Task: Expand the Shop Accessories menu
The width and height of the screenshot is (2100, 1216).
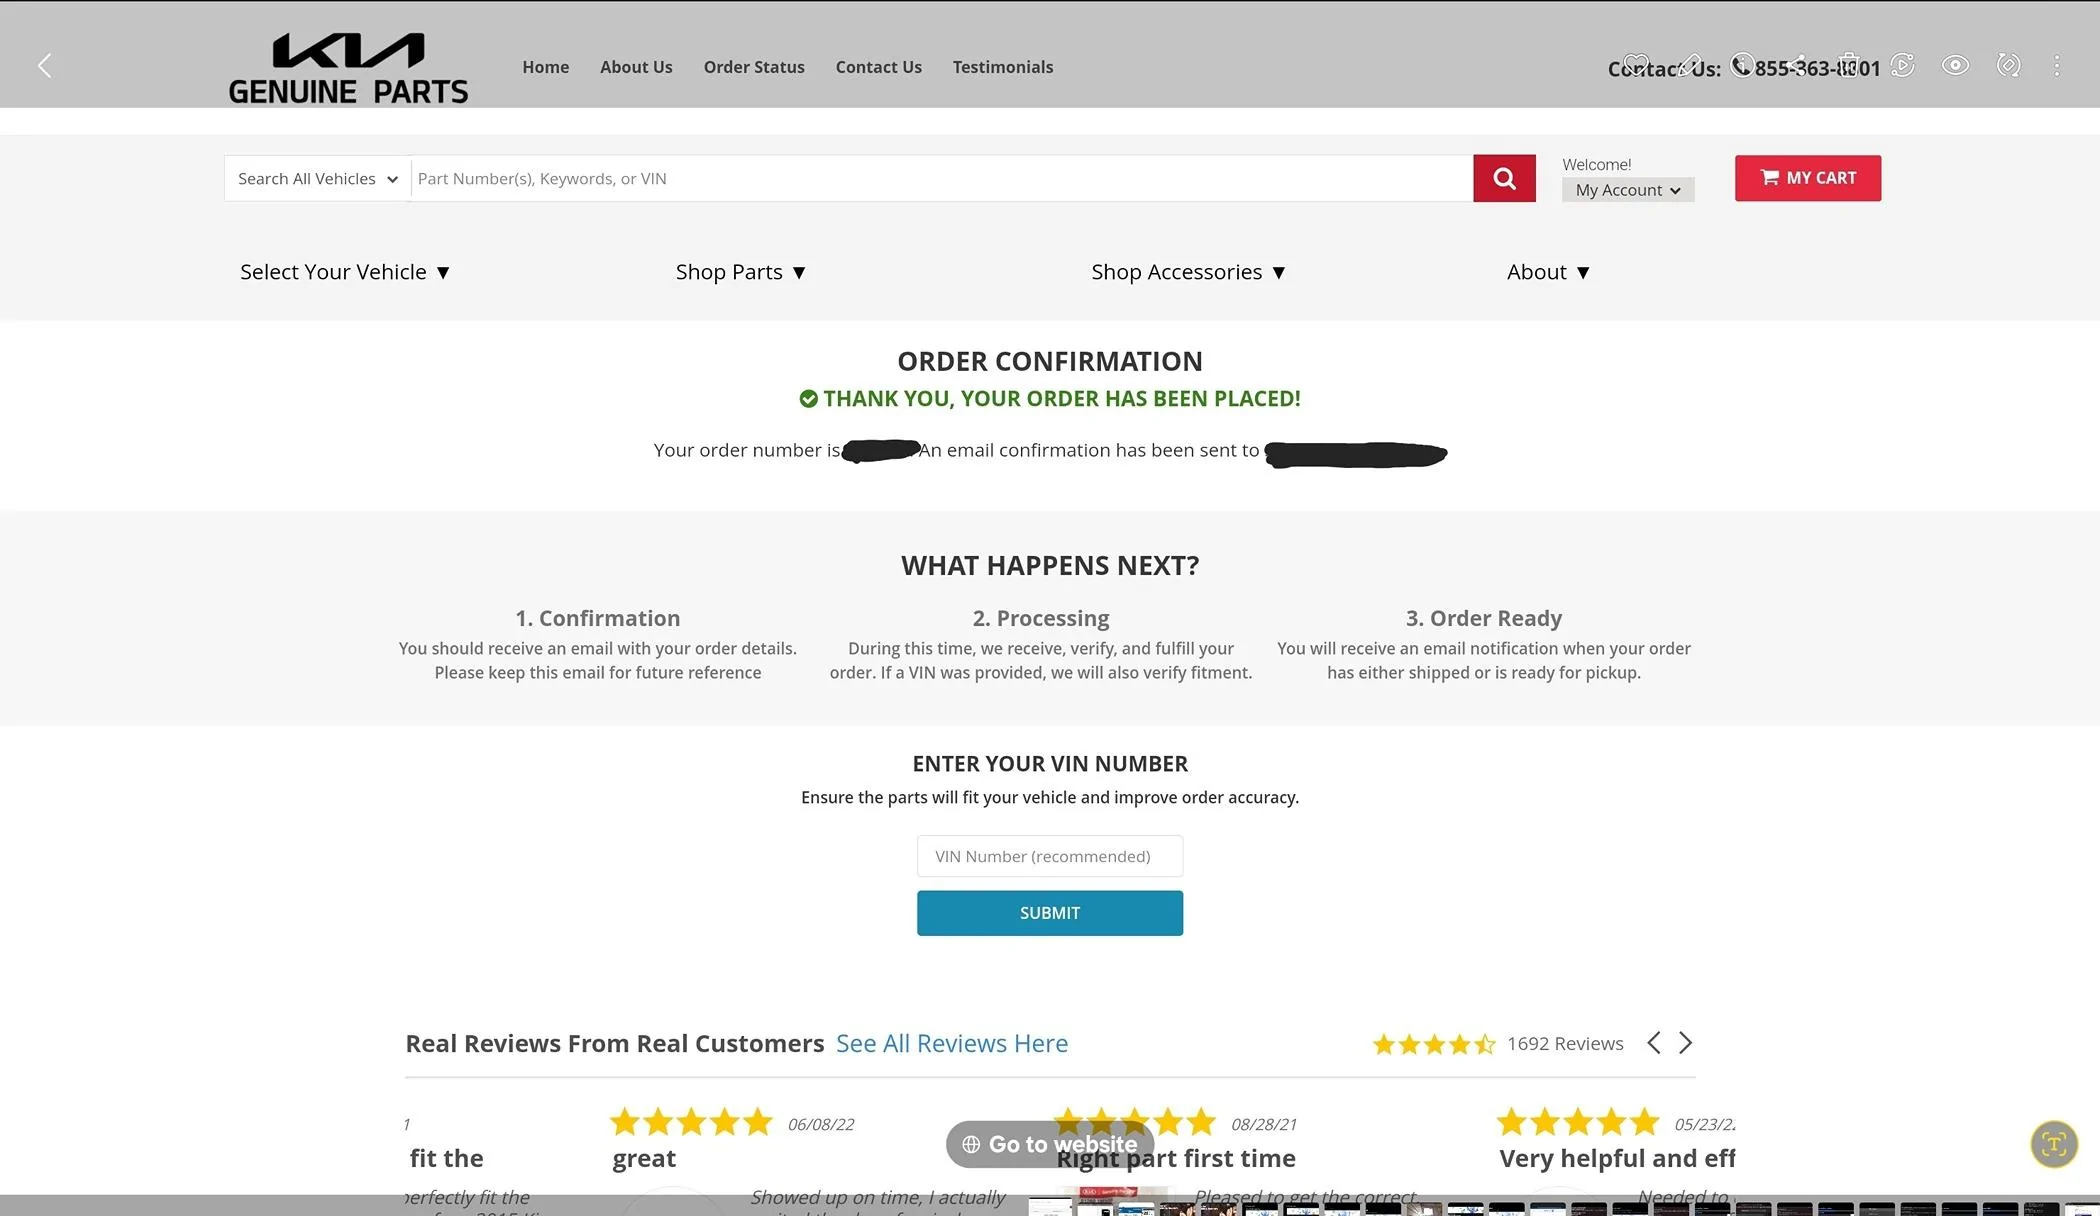Action: 1188,272
